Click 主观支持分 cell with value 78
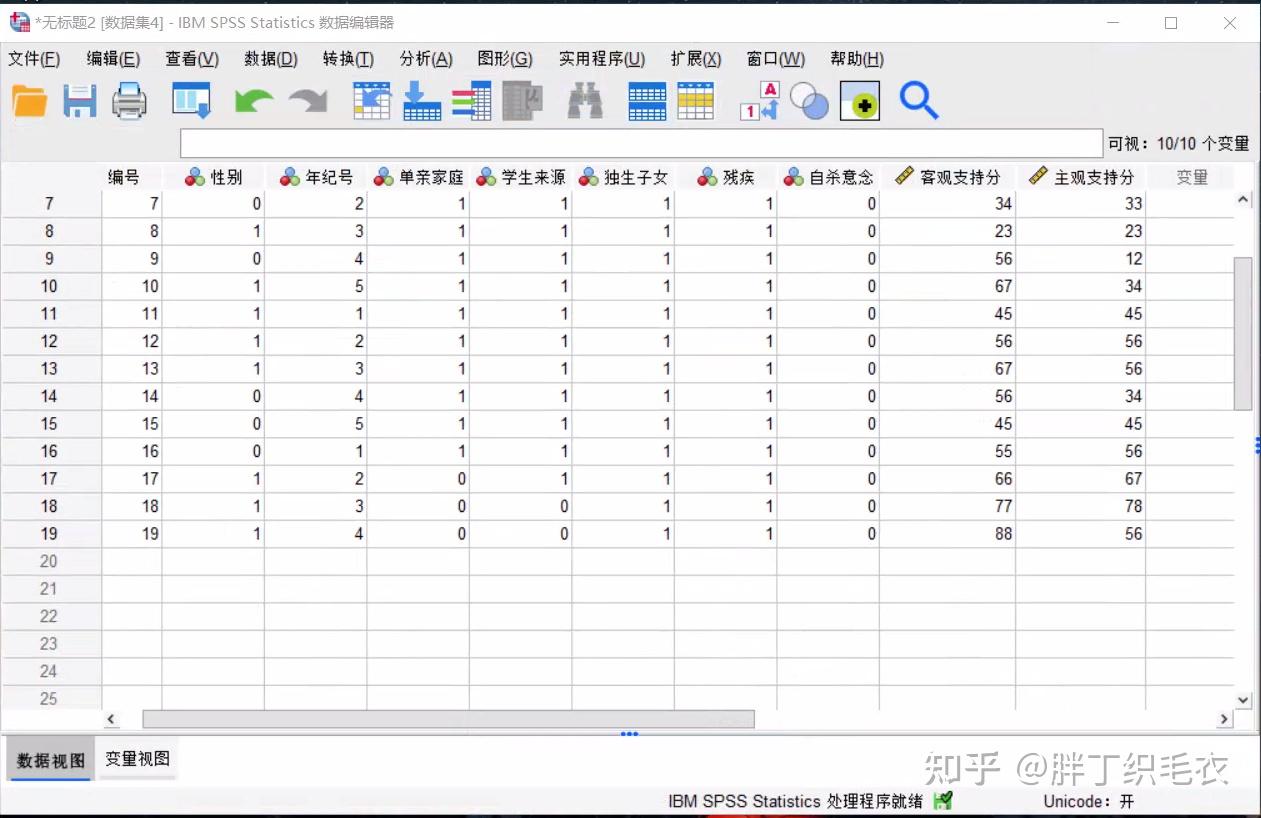Viewport: 1261px width, 818px height. [1081, 506]
